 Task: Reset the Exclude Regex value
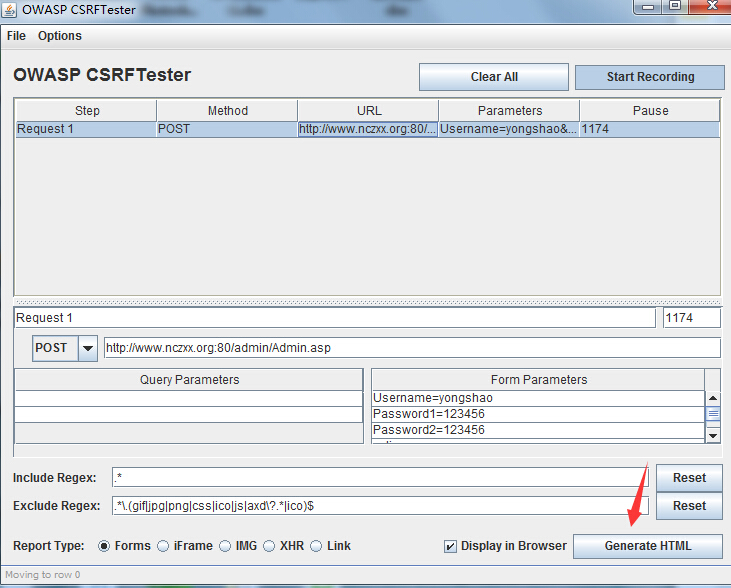tap(689, 506)
